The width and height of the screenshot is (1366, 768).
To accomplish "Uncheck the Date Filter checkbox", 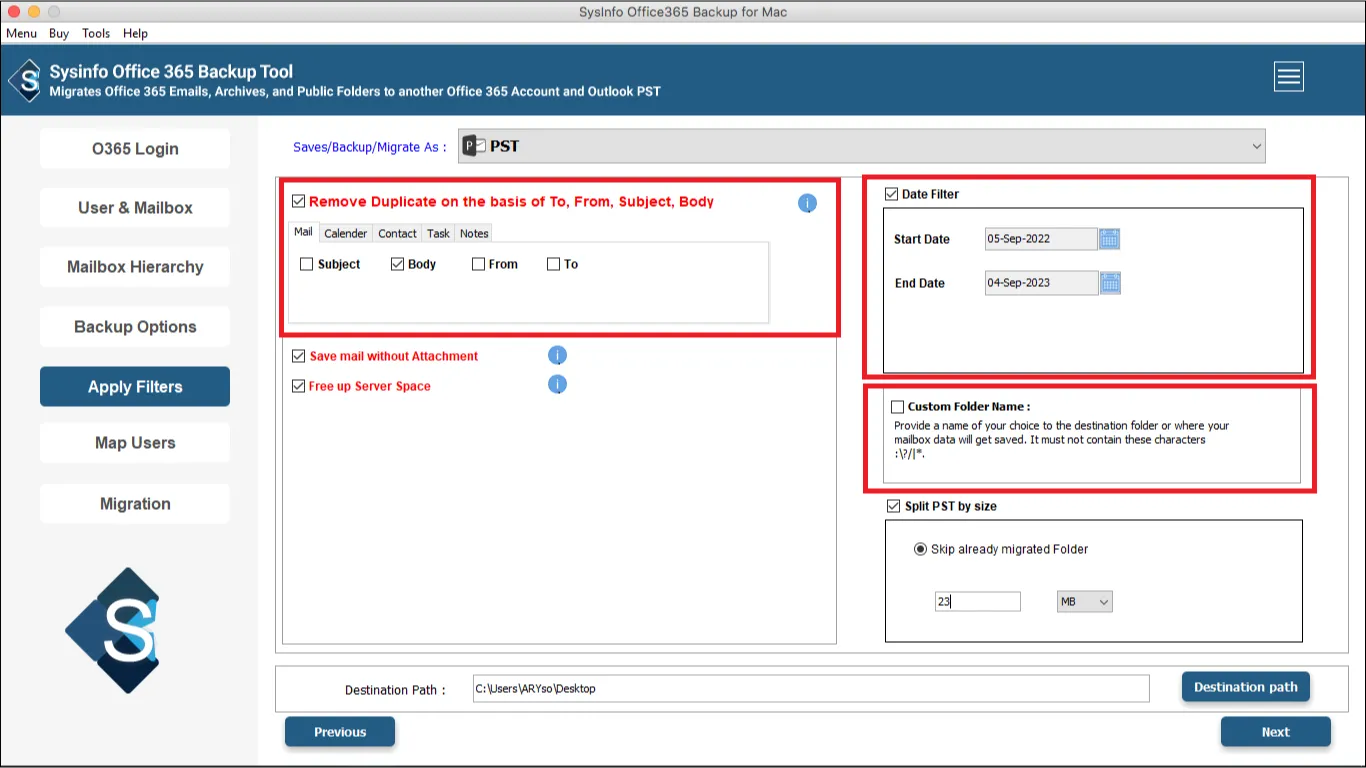I will click(x=892, y=194).
